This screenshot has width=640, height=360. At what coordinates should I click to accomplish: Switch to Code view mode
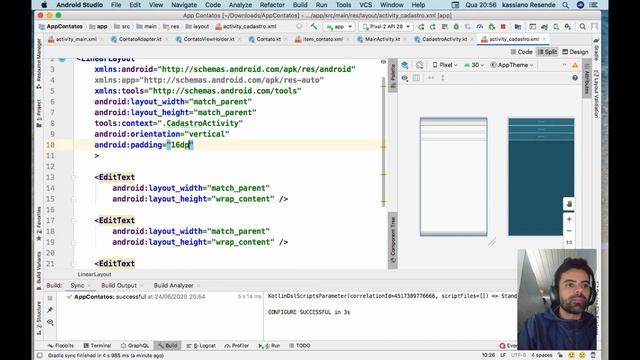coord(521,52)
